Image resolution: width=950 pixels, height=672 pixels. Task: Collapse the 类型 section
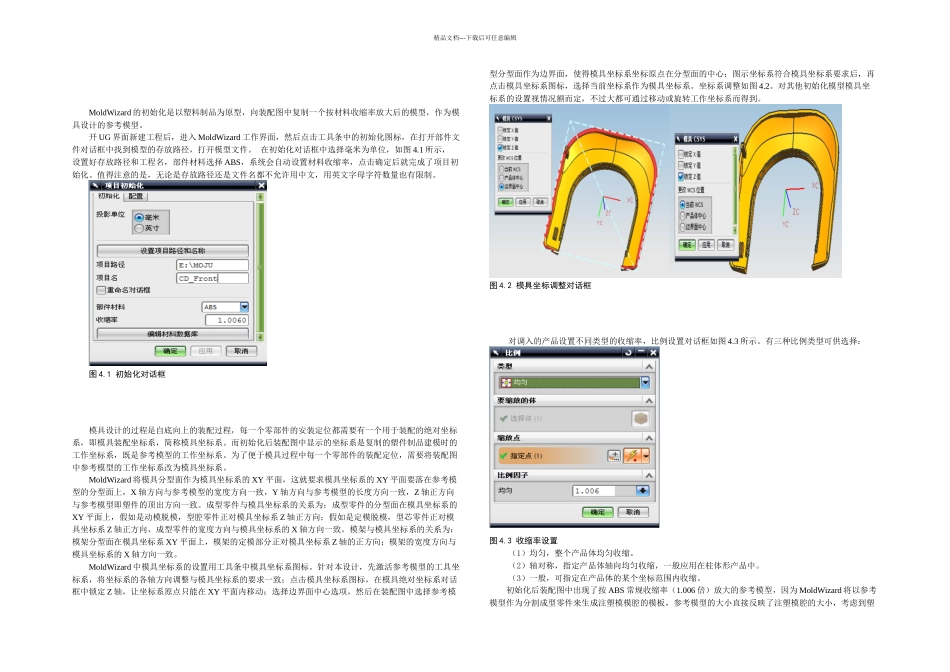649,367
